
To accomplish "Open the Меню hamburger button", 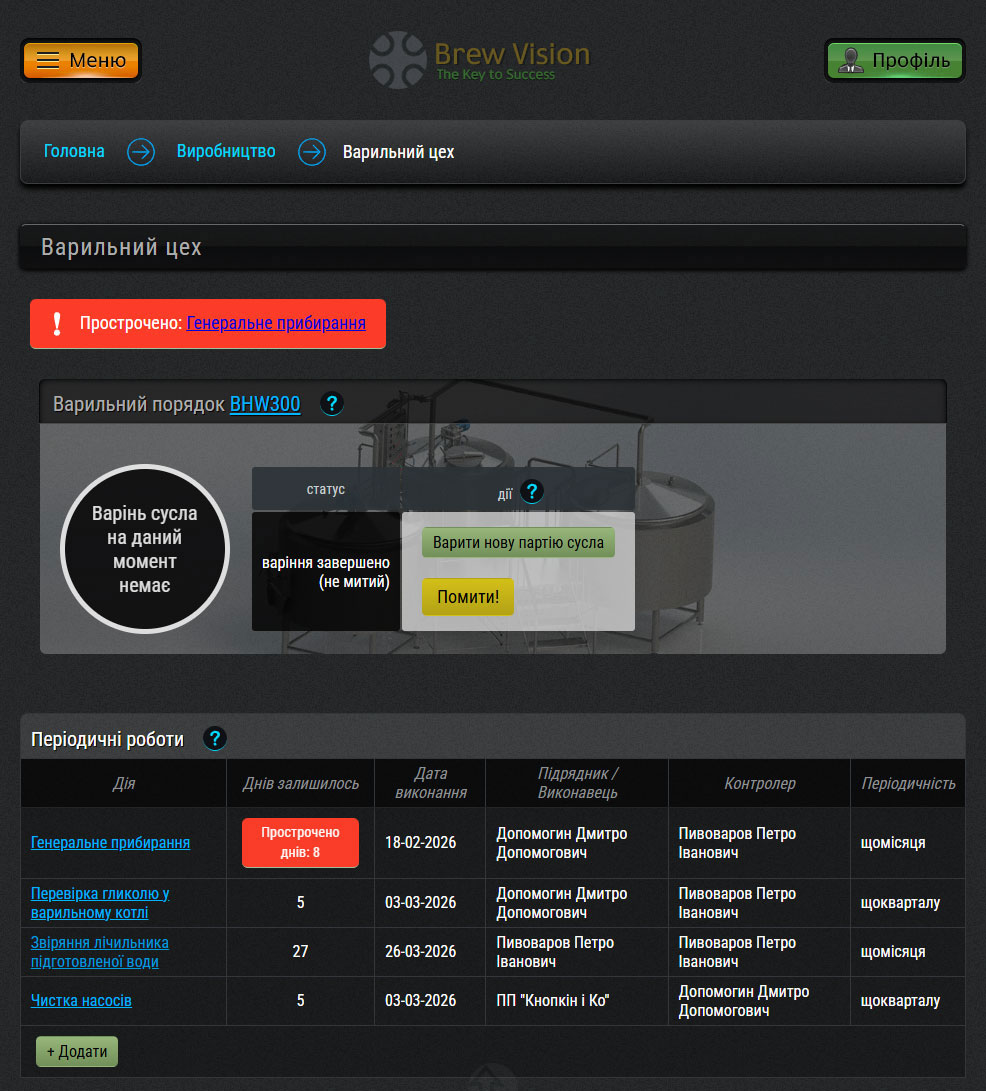I will 81,60.
